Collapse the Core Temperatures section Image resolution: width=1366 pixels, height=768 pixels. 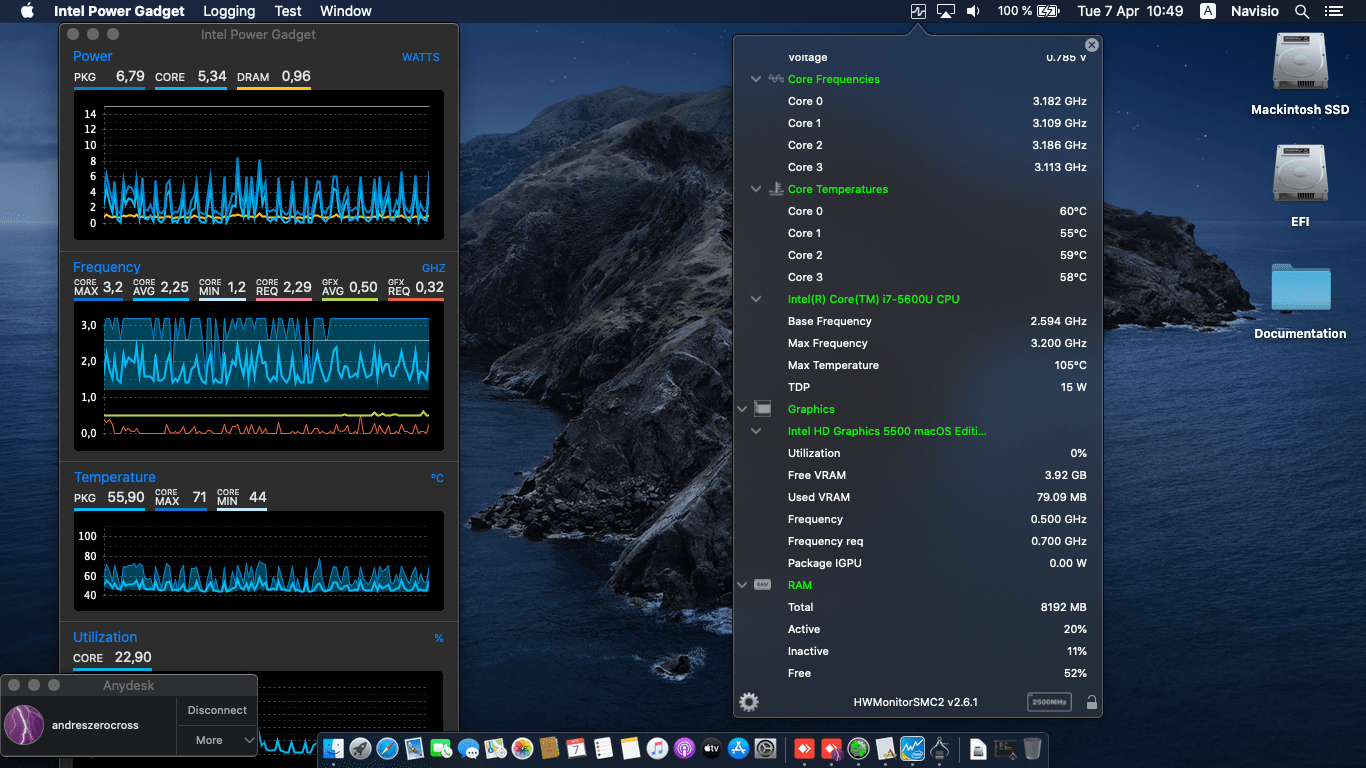(x=756, y=189)
